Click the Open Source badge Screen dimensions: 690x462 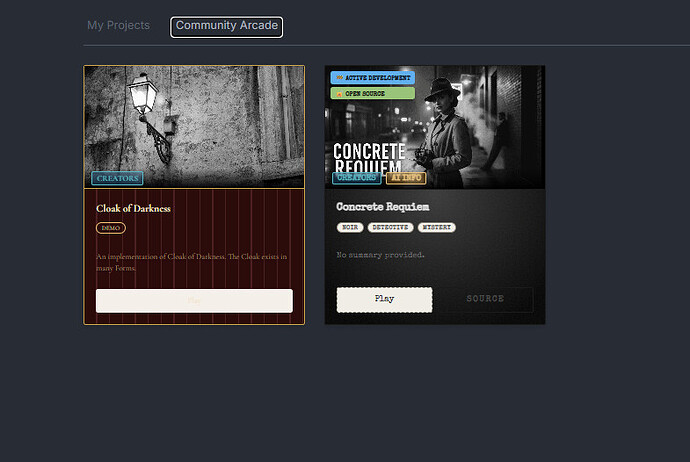tap(372, 93)
